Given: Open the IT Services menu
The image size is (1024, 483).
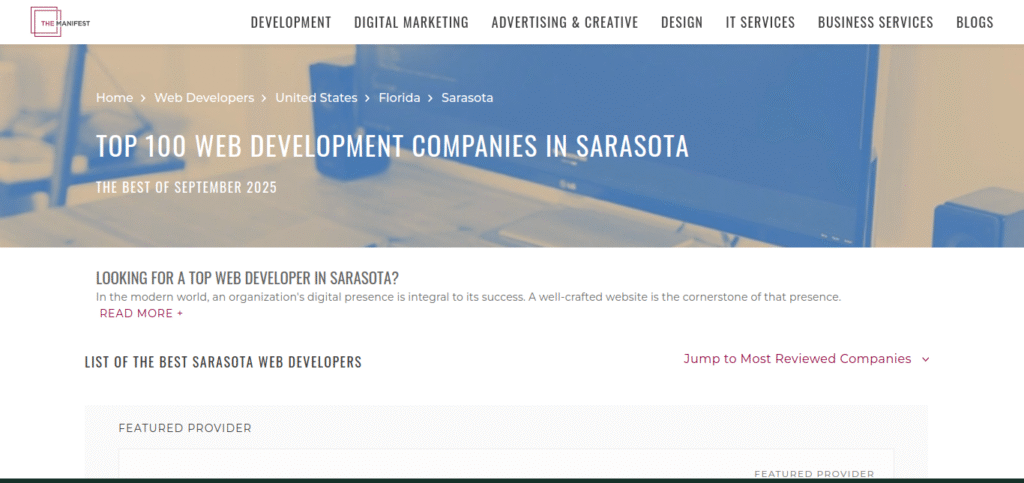Looking at the screenshot, I should [x=760, y=22].
